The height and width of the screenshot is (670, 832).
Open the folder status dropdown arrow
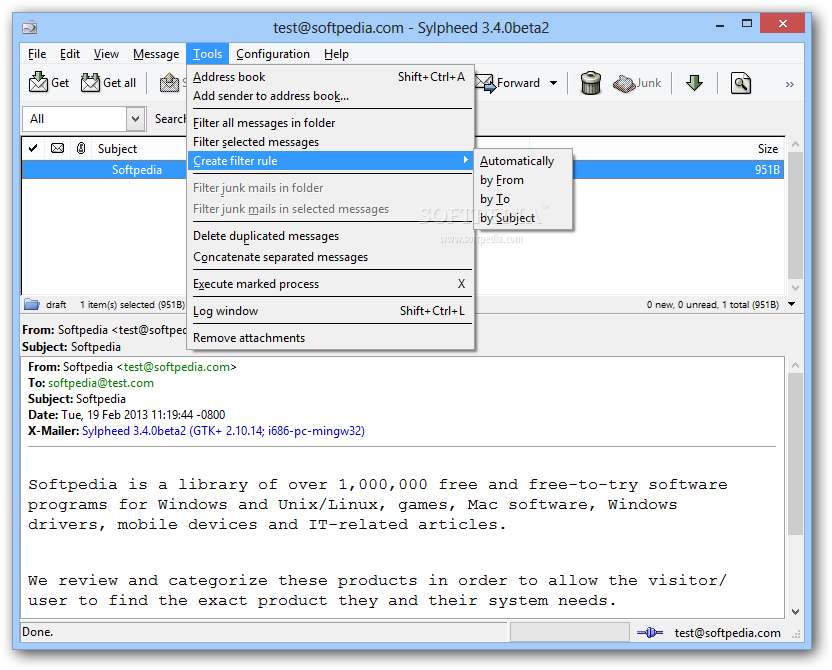tap(792, 304)
